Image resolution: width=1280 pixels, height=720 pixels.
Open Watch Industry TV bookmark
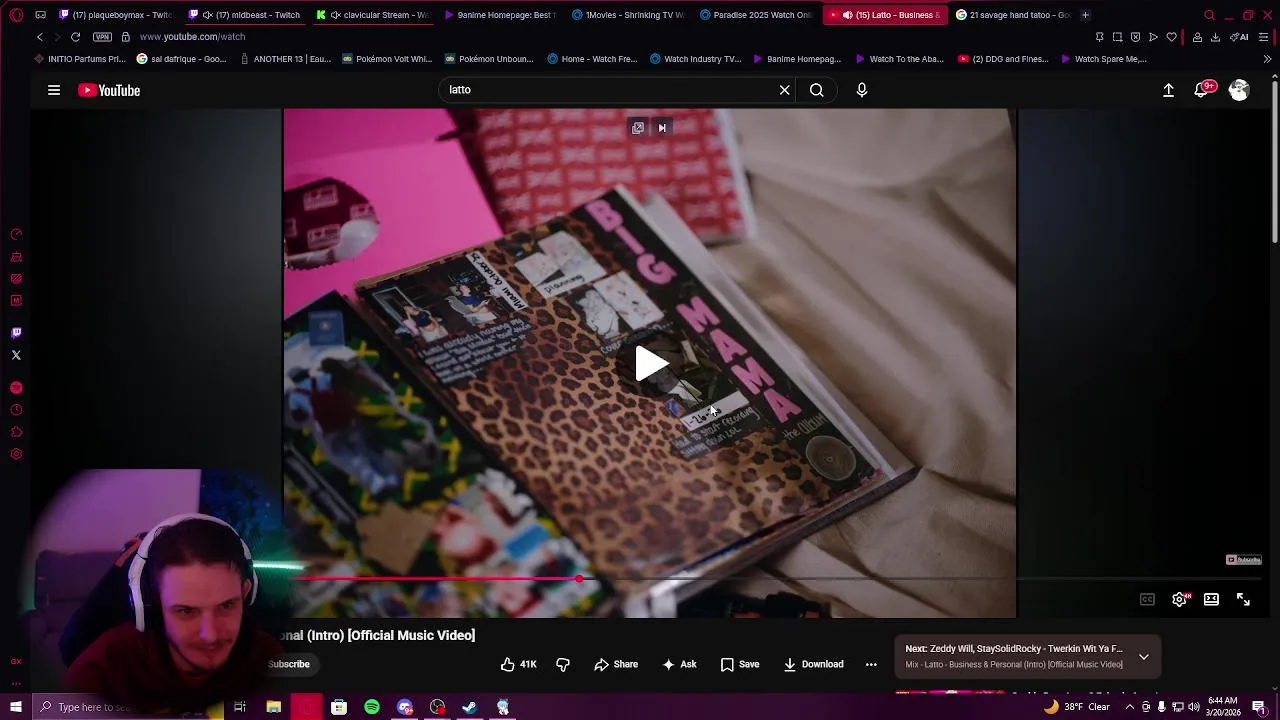(x=695, y=59)
